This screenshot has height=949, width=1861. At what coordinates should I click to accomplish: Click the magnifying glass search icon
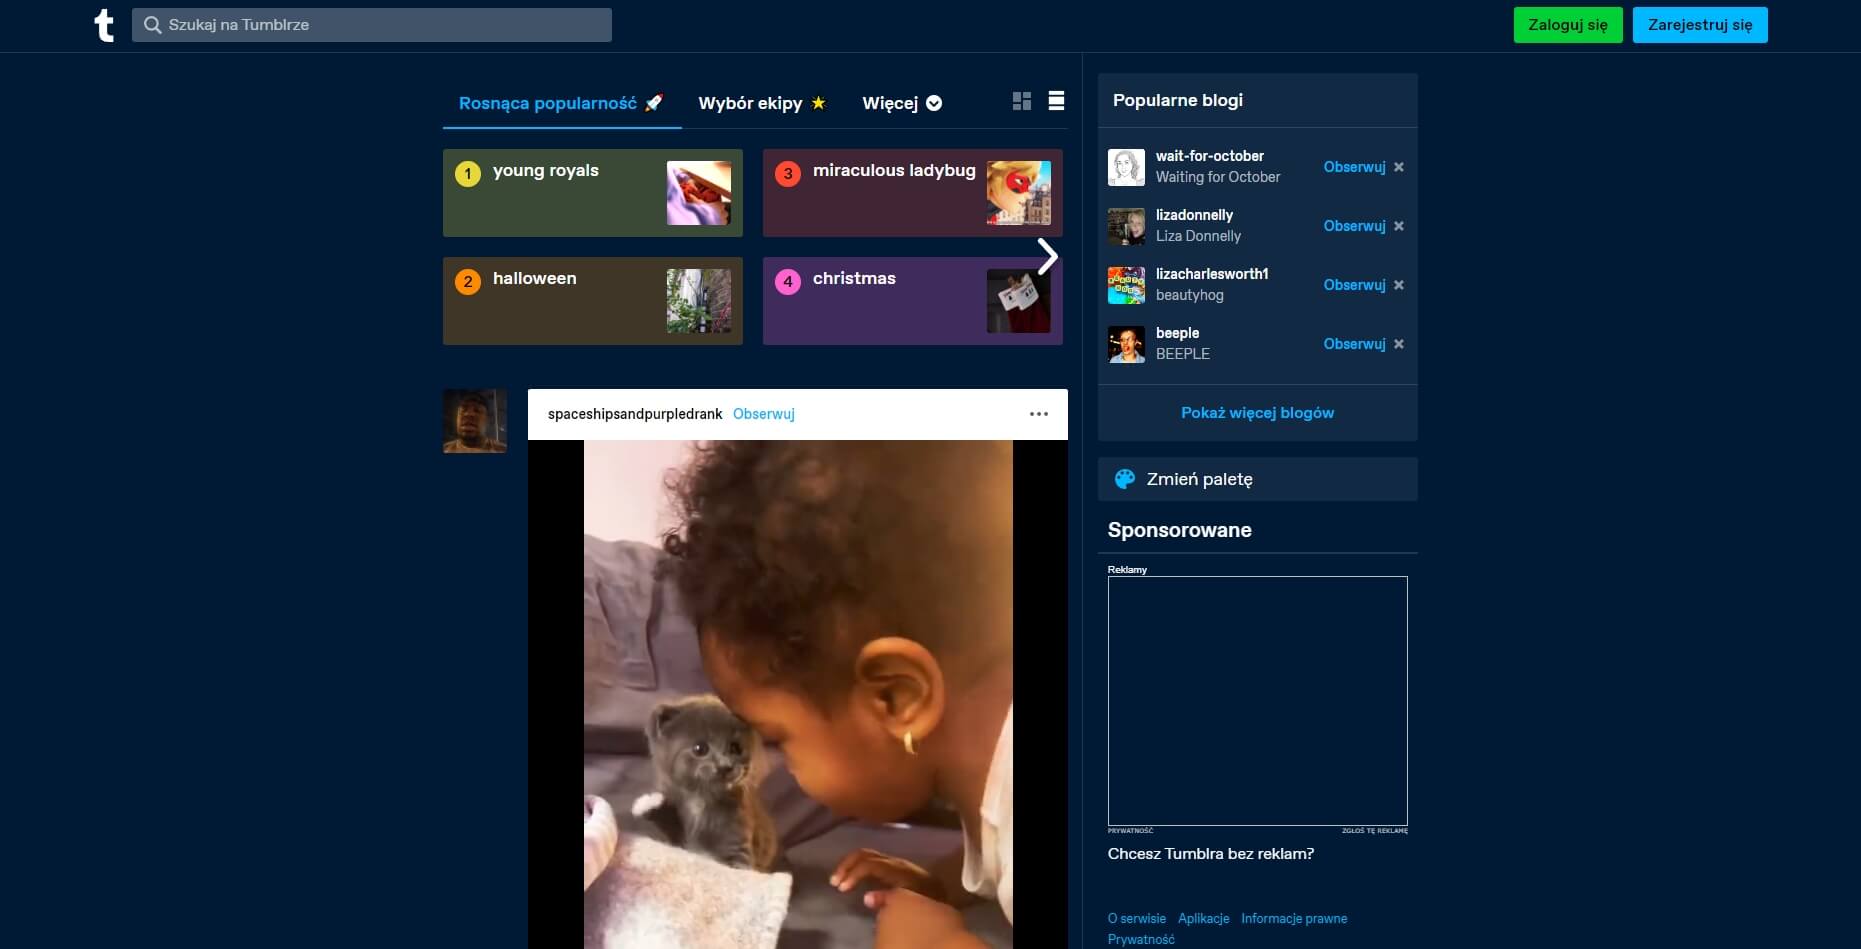155,24
